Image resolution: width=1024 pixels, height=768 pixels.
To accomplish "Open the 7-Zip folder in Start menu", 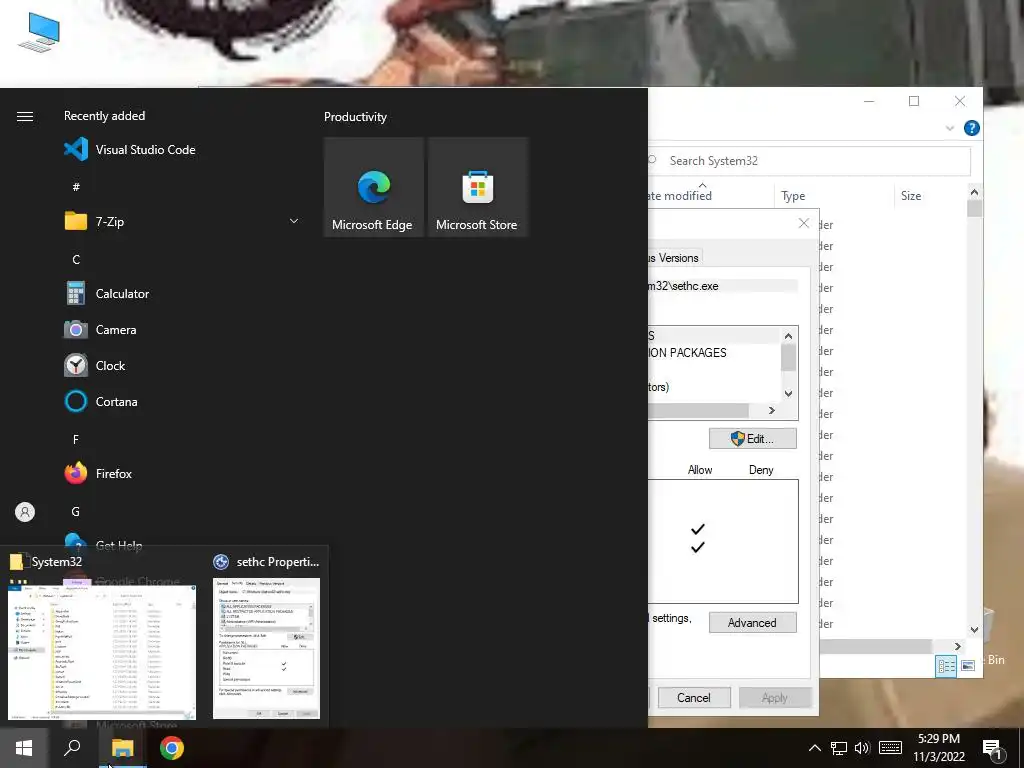I will (94, 221).
